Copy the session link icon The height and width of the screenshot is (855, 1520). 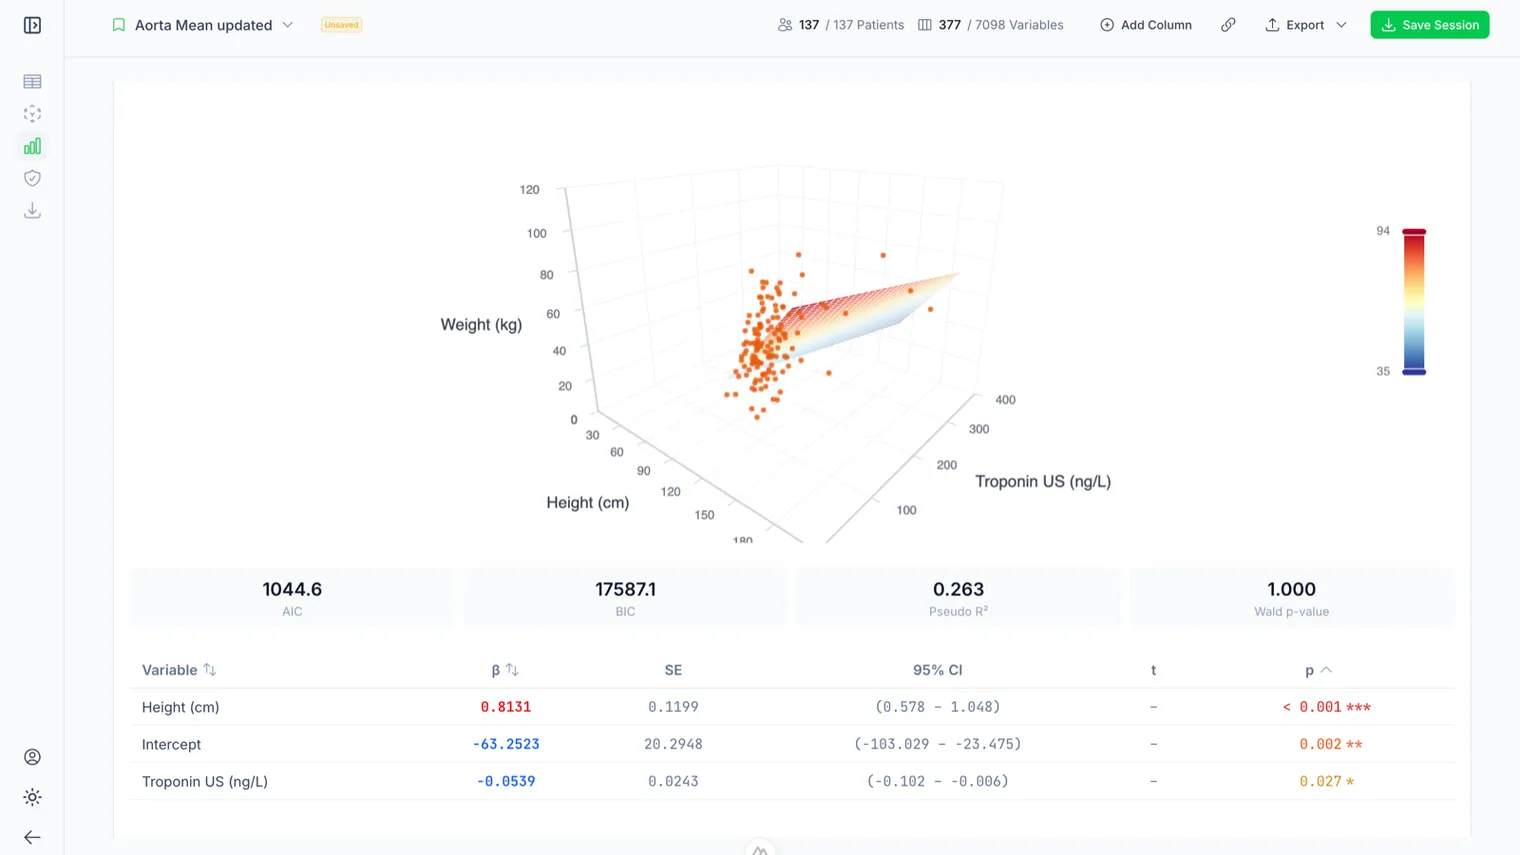(1228, 25)
